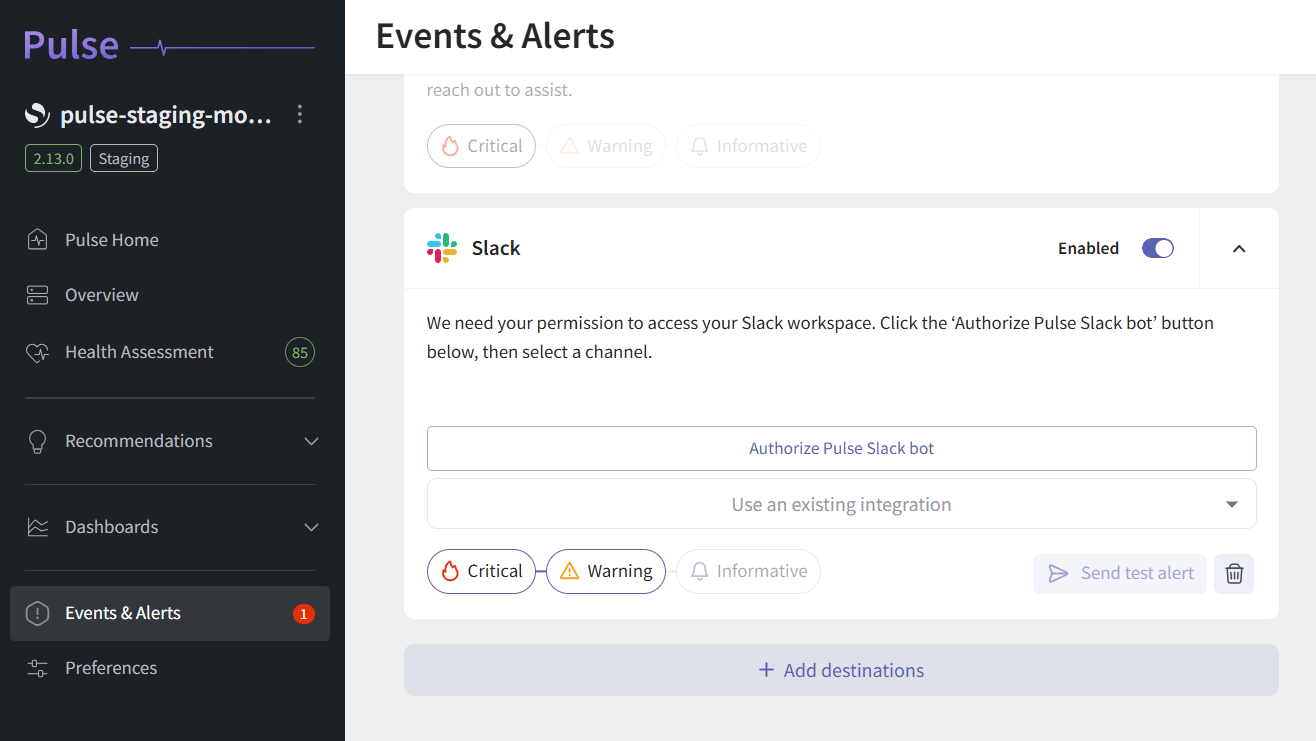Open the Use an existing integration dropdown
This screenshot has width=1316, height=741.
click(x=842, y=504)
